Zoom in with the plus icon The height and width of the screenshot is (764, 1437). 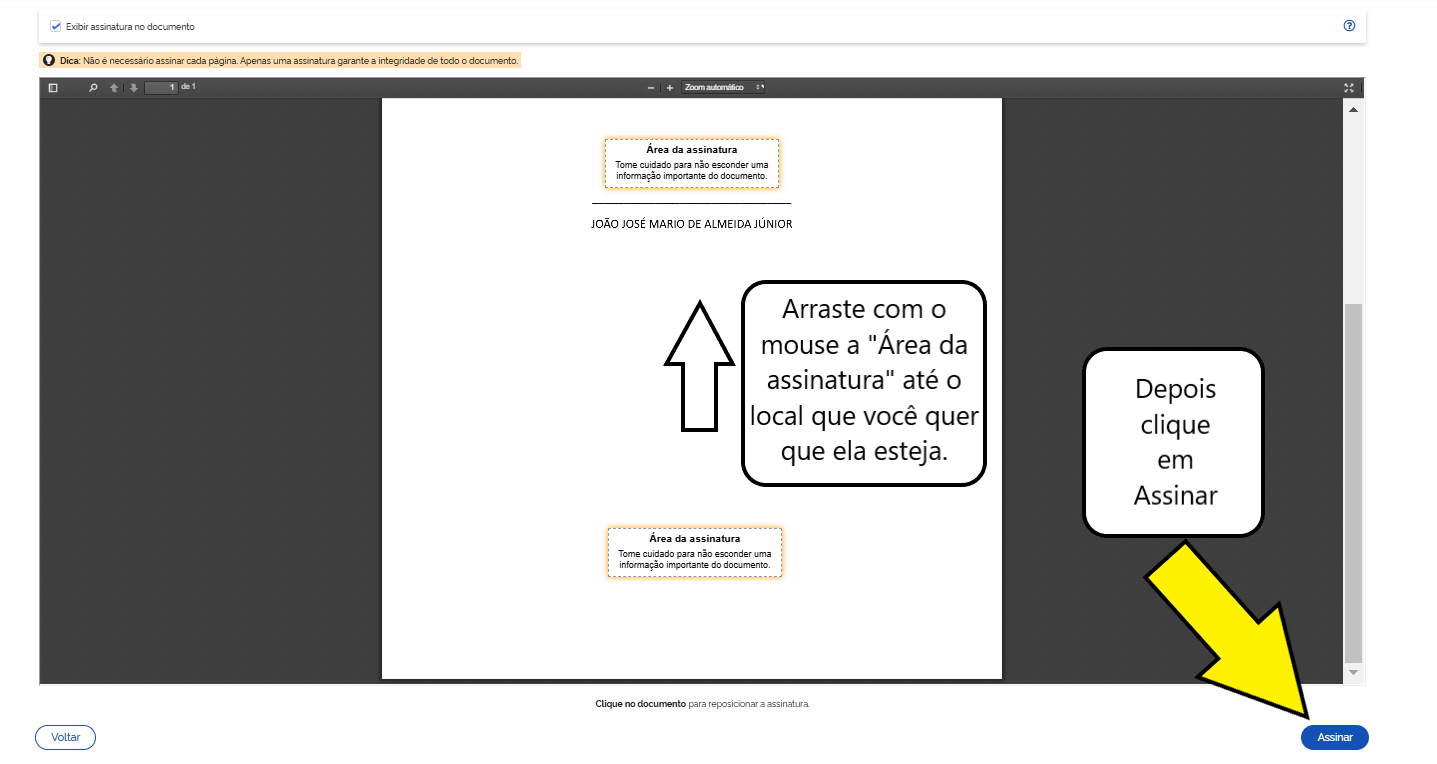pyautogui.click(x=670, y=88)
